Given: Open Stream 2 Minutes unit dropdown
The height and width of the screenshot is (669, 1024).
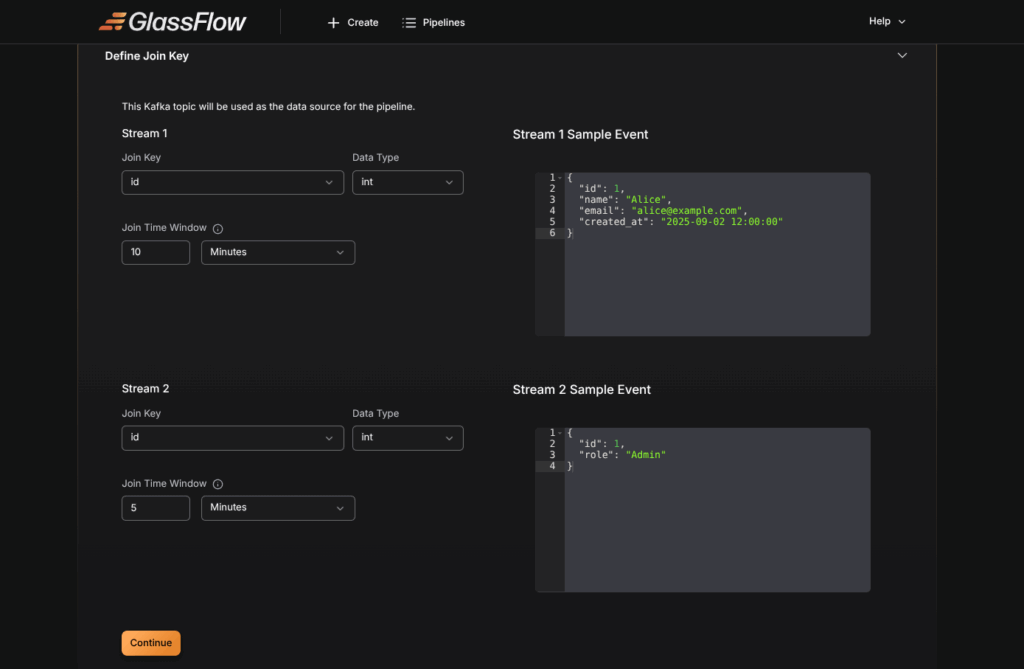Looking at the screenshot, I should (x=277, y=508).
